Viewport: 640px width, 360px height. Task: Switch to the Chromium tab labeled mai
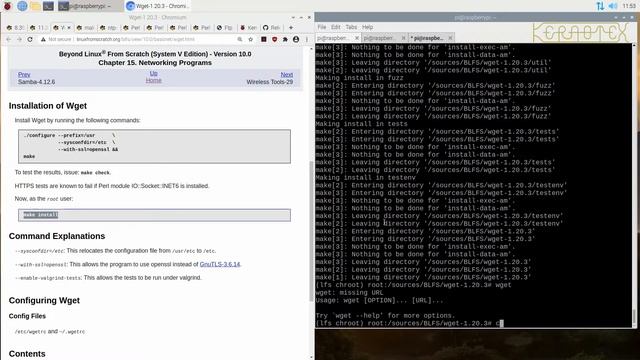click(x=85, y=28)
